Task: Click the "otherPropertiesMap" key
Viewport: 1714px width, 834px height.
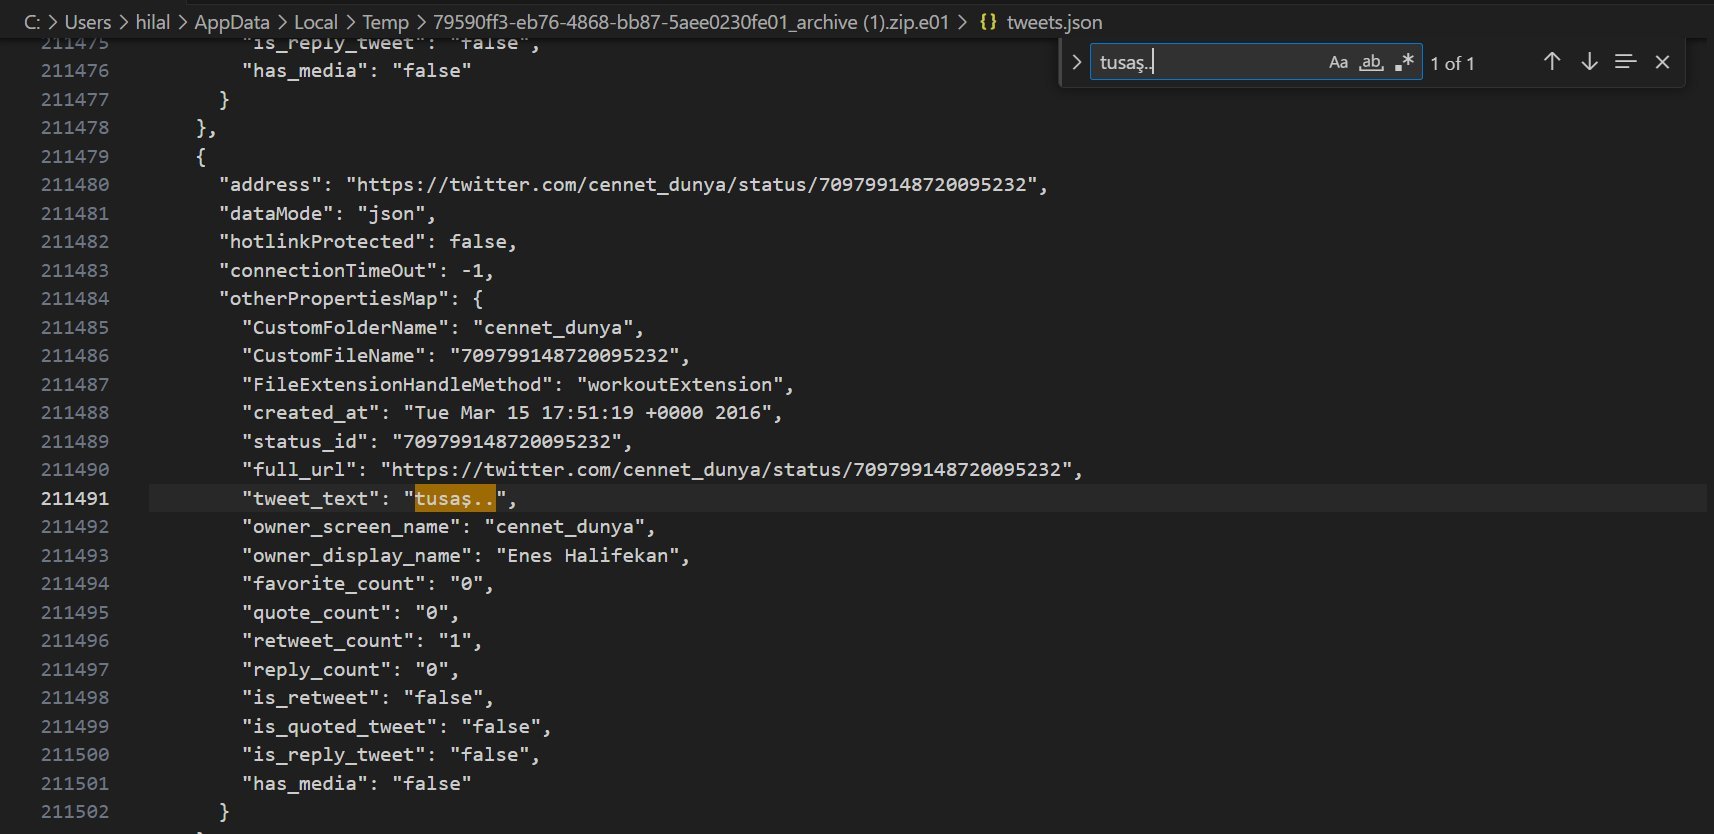Action: click(x=335, y=298)
